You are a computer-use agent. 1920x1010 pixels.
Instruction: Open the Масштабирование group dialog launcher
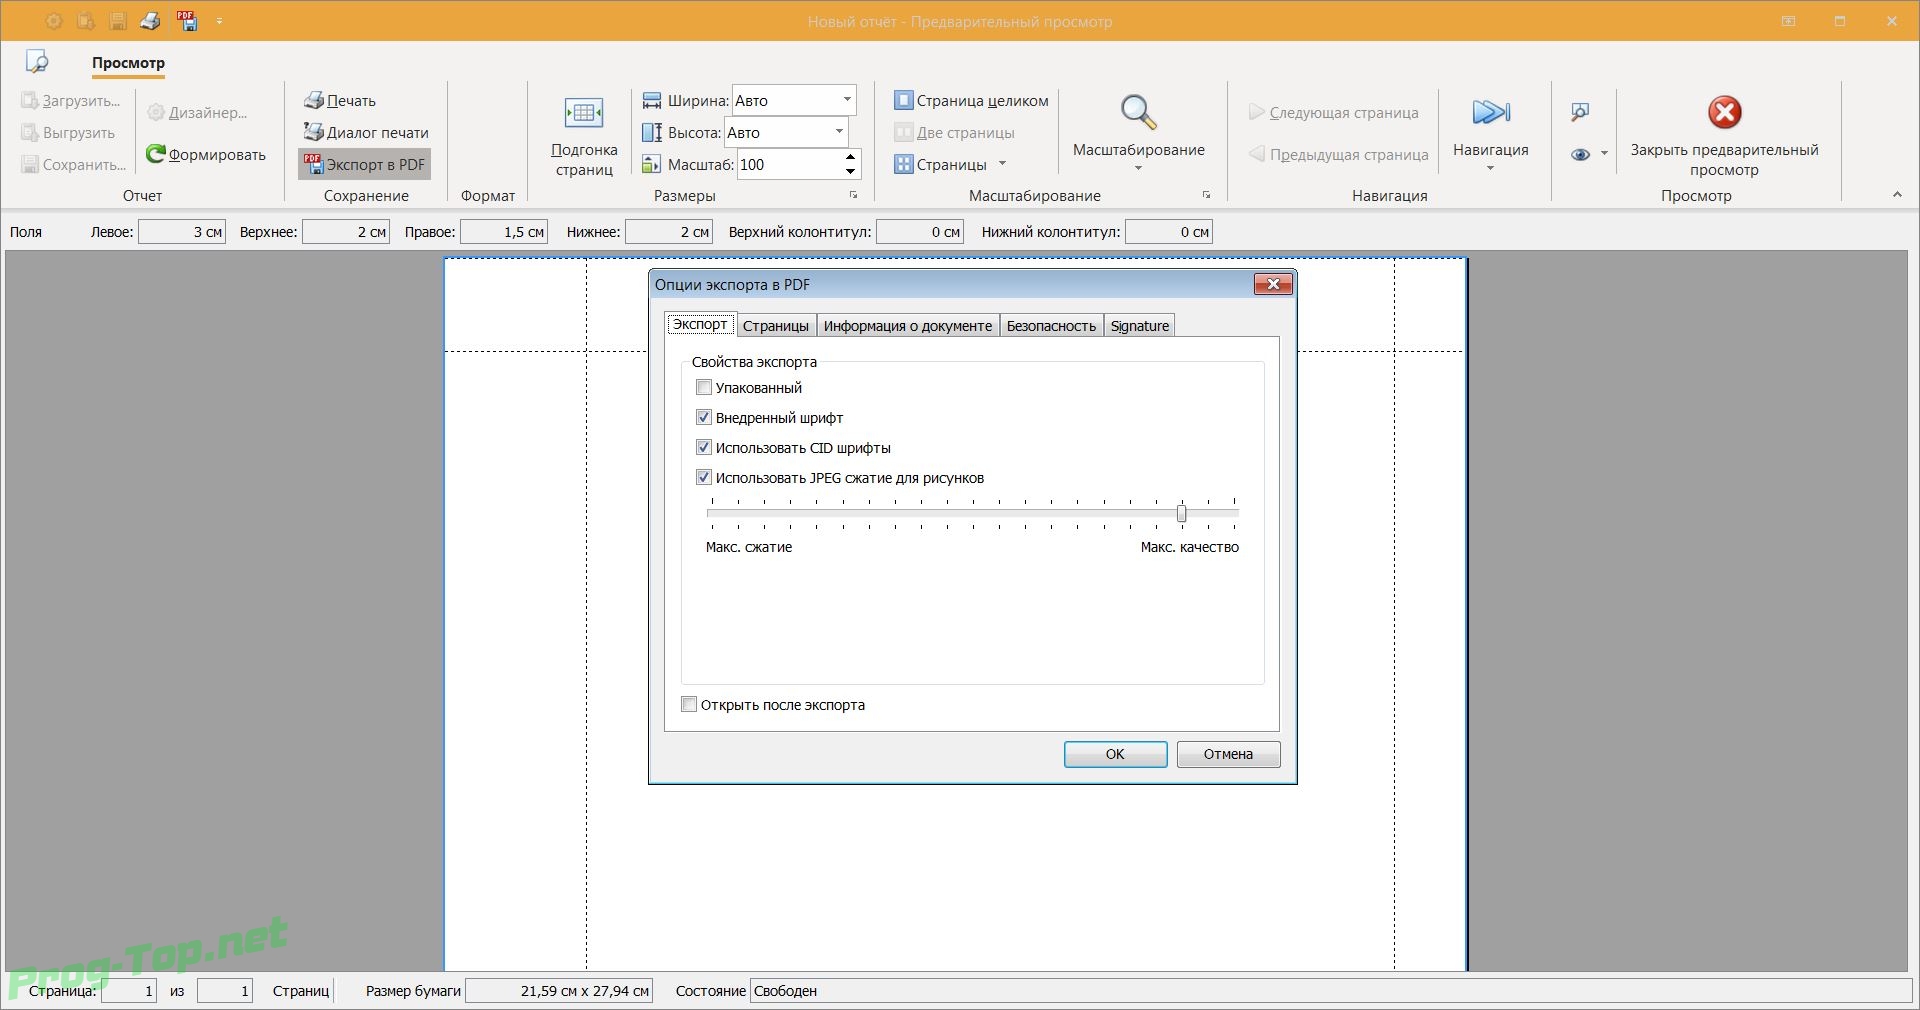coord(1206,195)
